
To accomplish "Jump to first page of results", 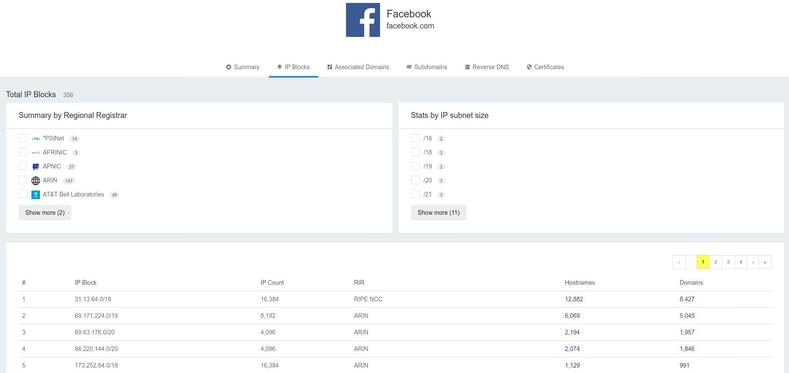I will (678, 262).
